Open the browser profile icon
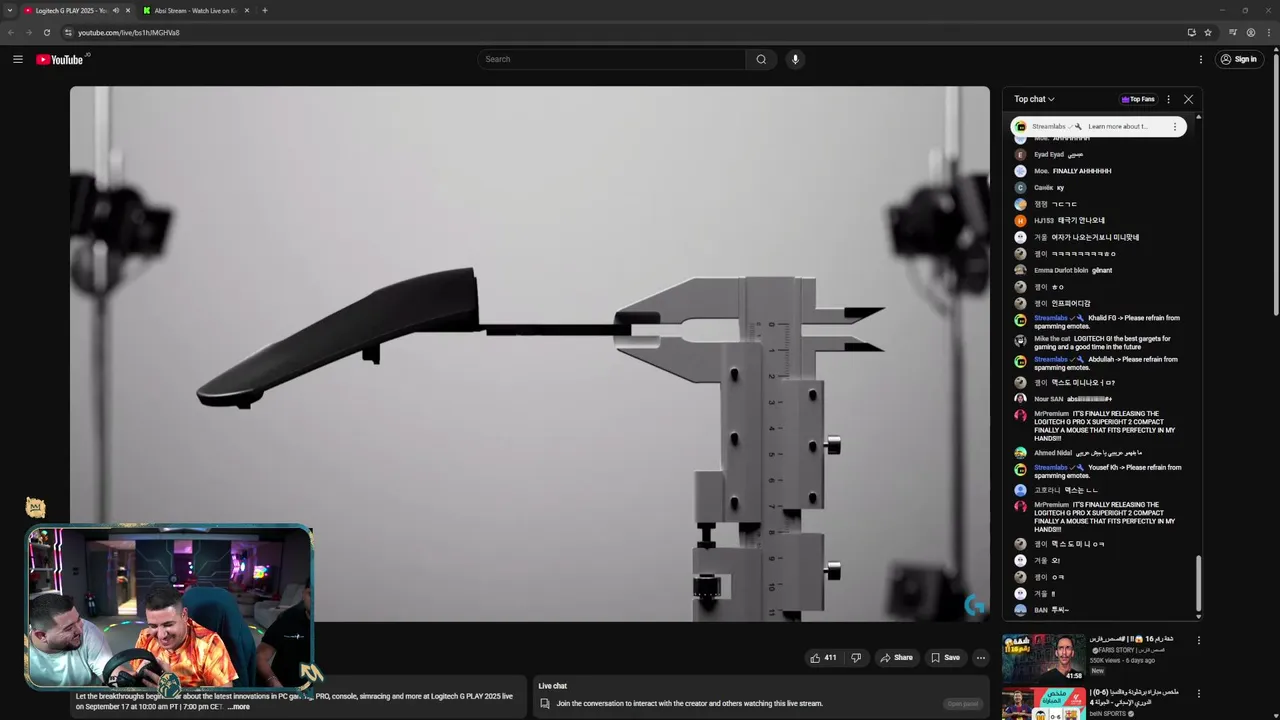Screen dimensions: 1280x720 [1251, 32]
